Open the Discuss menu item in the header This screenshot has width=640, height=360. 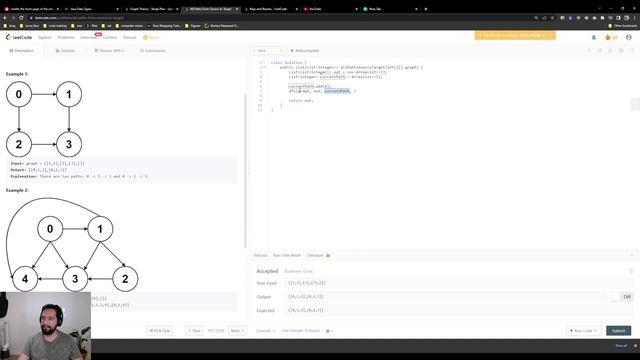129,38
